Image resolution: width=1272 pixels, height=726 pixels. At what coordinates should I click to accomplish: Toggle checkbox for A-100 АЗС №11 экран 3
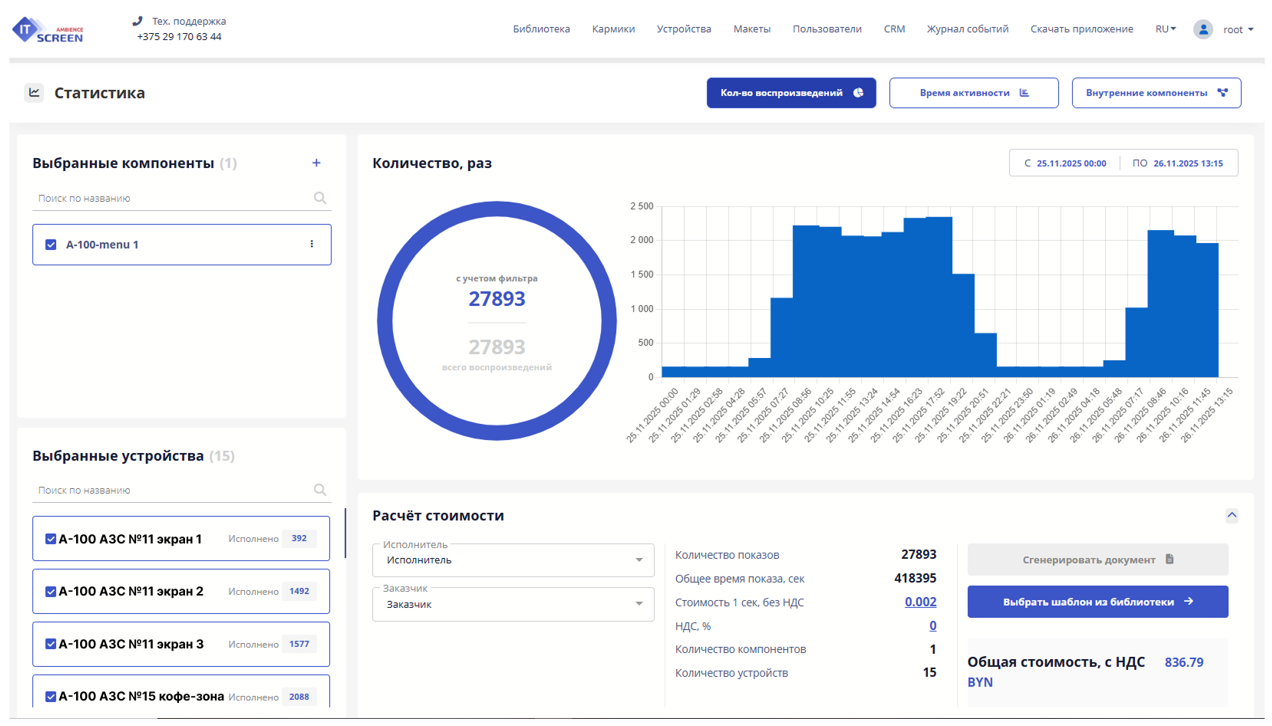click(51, 644)
